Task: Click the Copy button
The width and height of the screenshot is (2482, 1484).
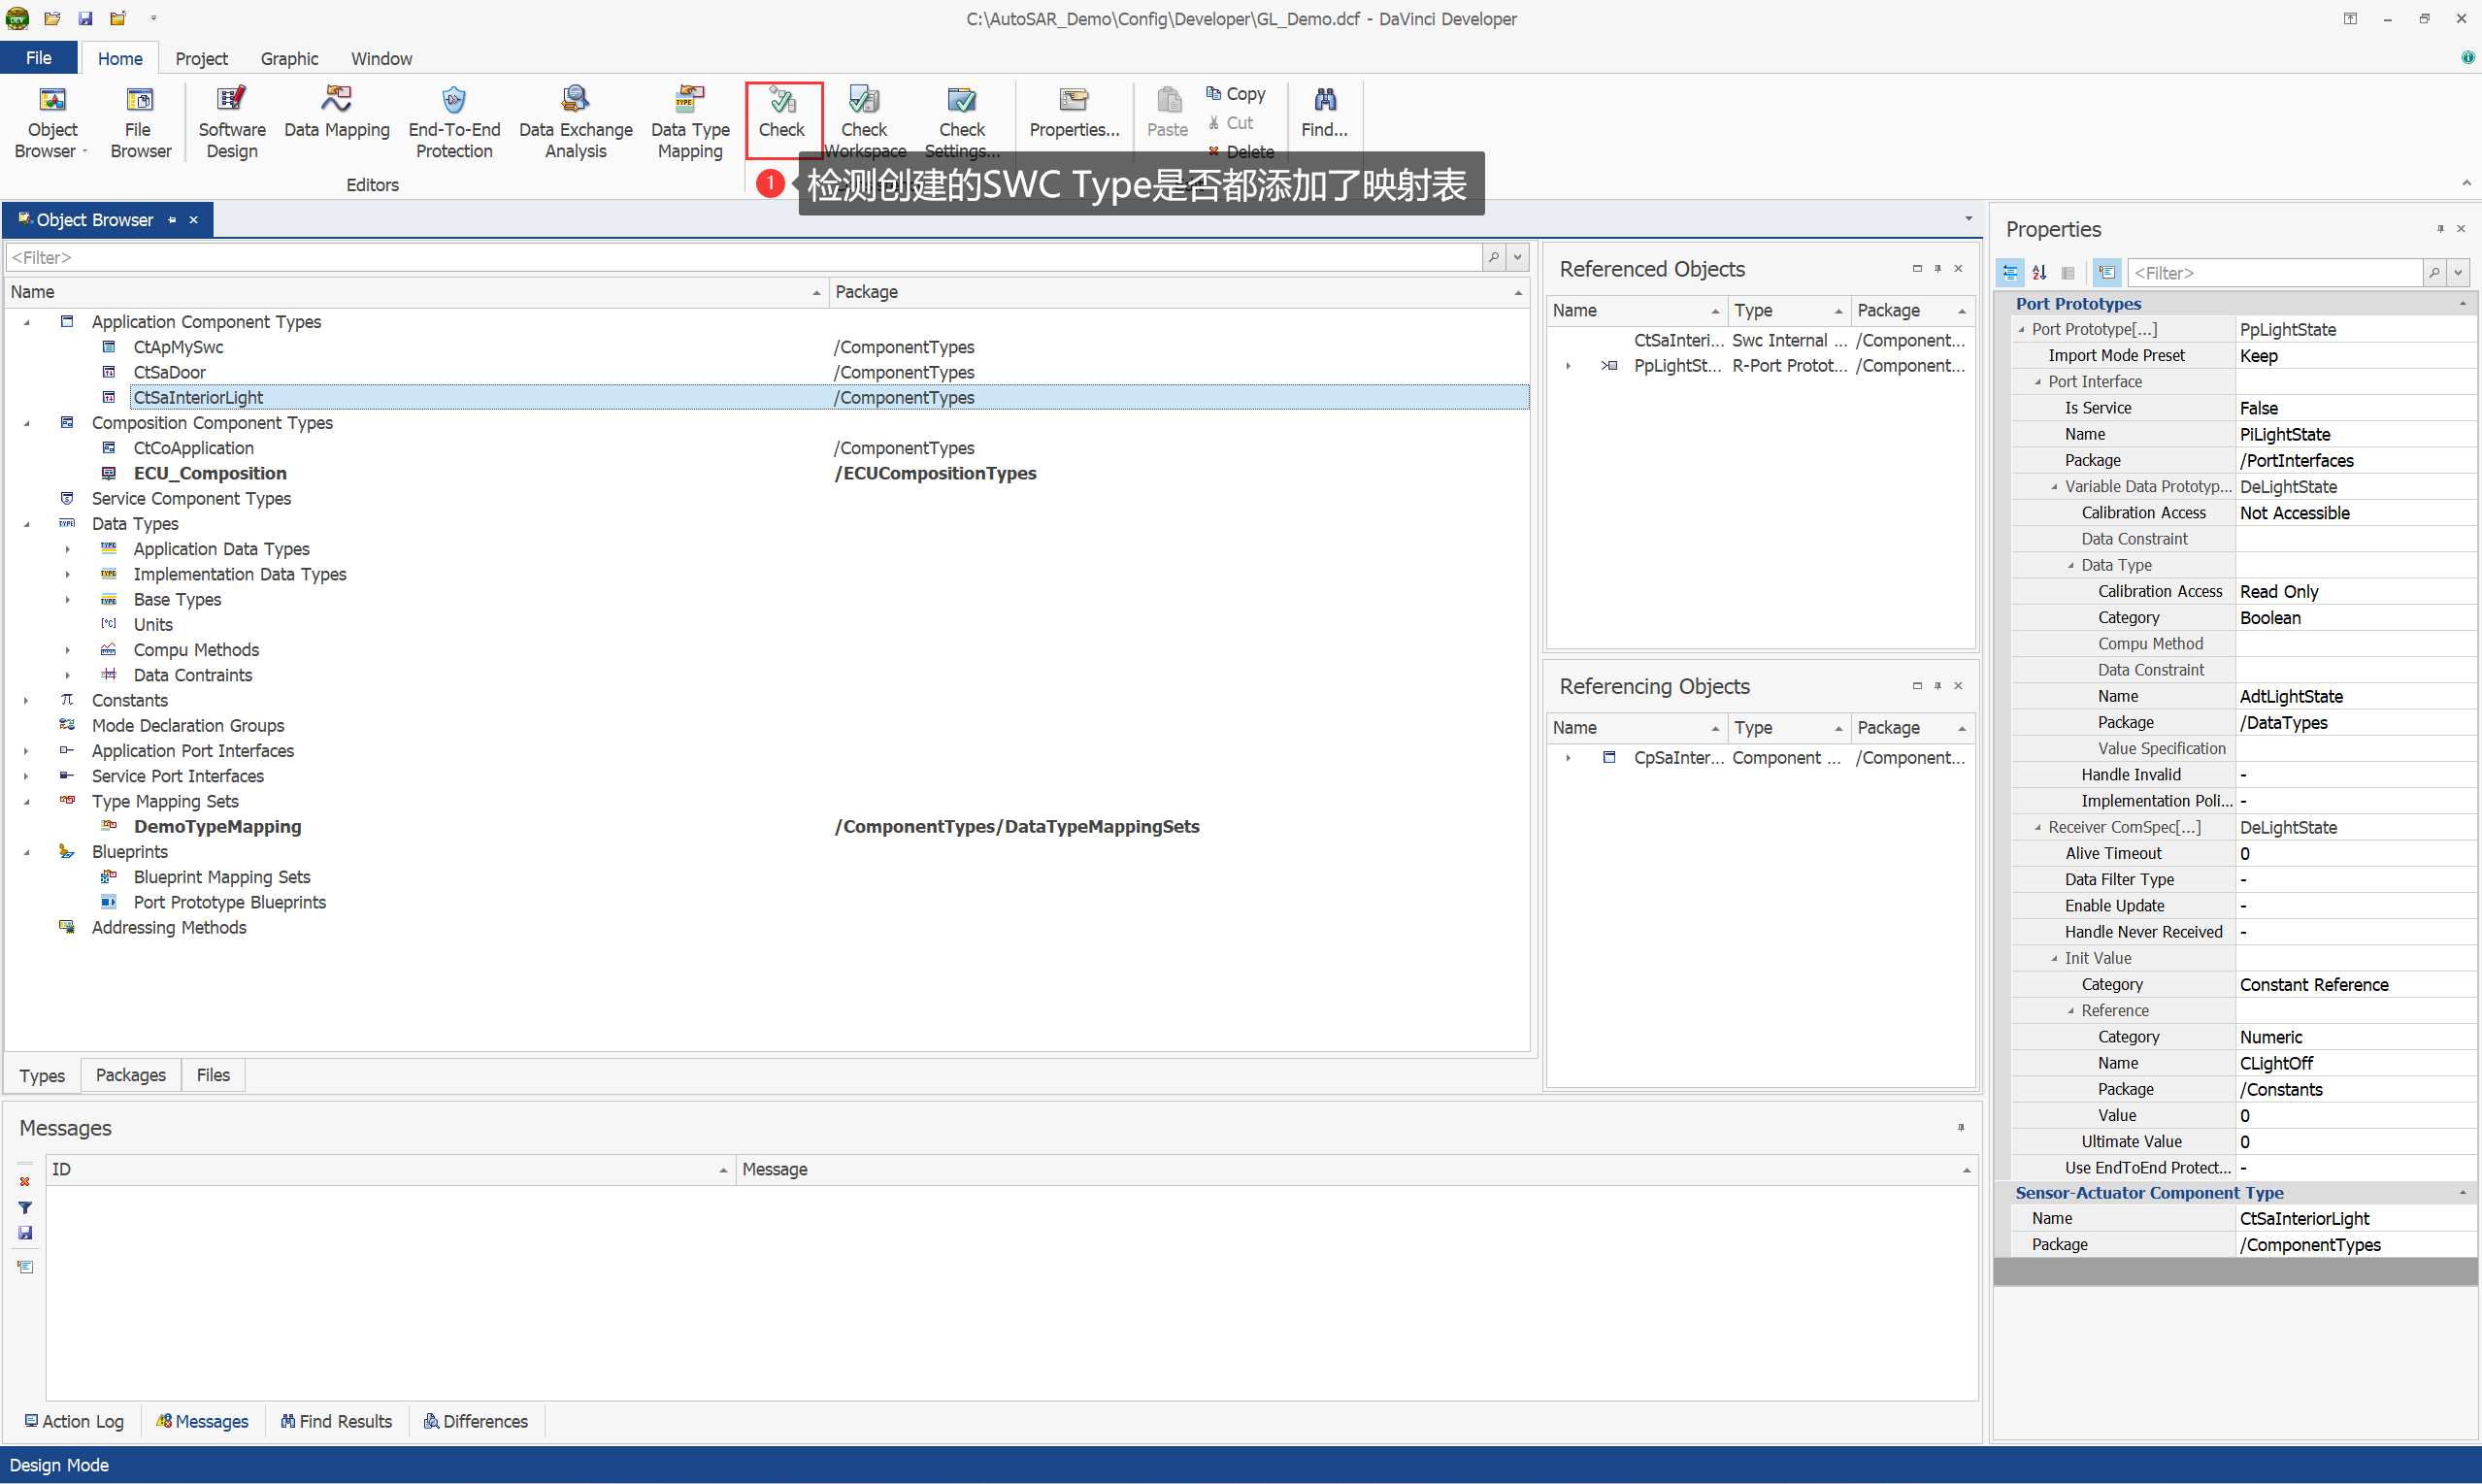Action: [1236, 93]
